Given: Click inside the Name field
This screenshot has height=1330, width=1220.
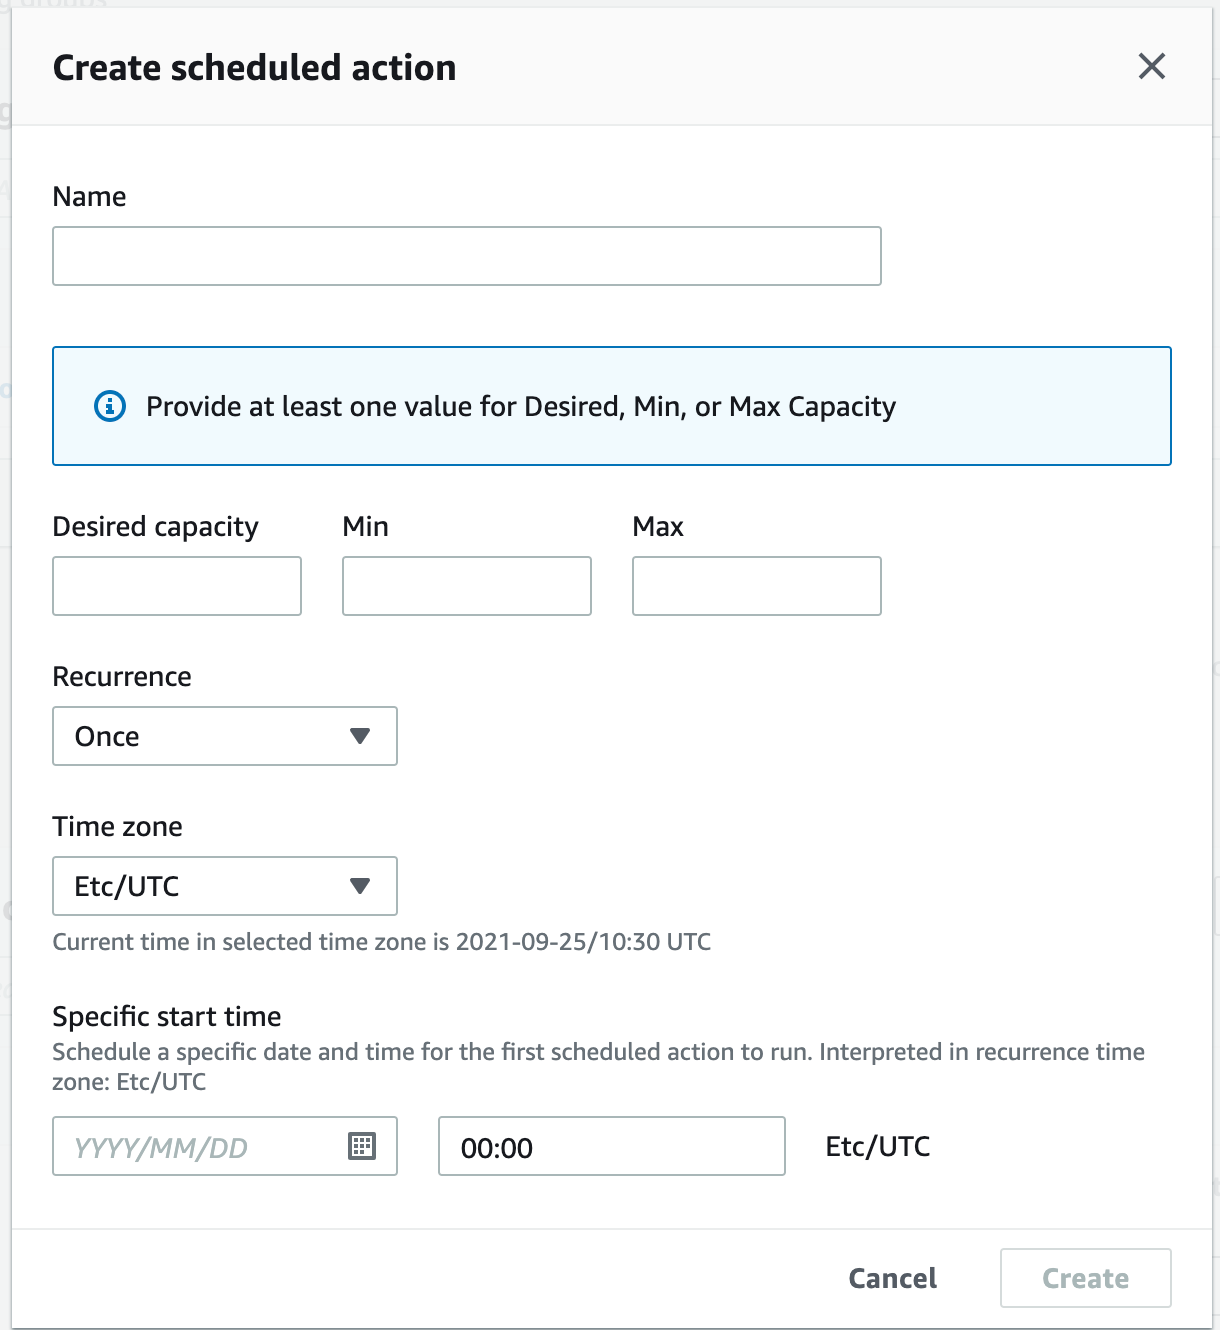Looking at the screenshot, I should [466, 256].
